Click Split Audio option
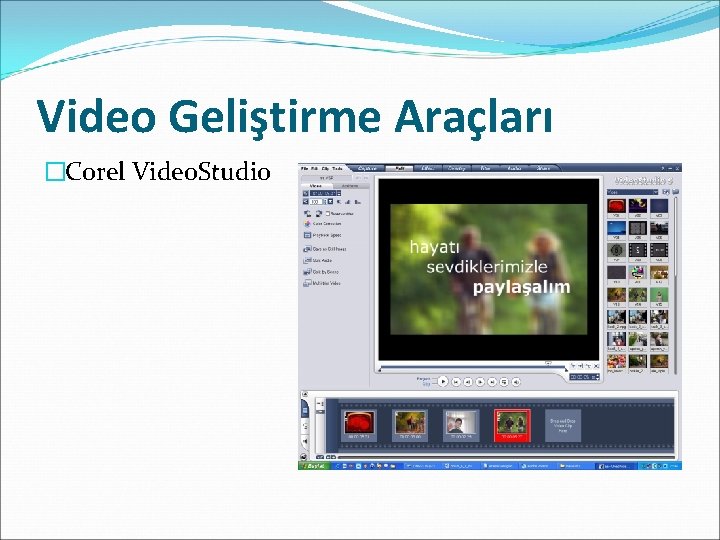Viewport: 720px width, 540px height. pos(318,260)
